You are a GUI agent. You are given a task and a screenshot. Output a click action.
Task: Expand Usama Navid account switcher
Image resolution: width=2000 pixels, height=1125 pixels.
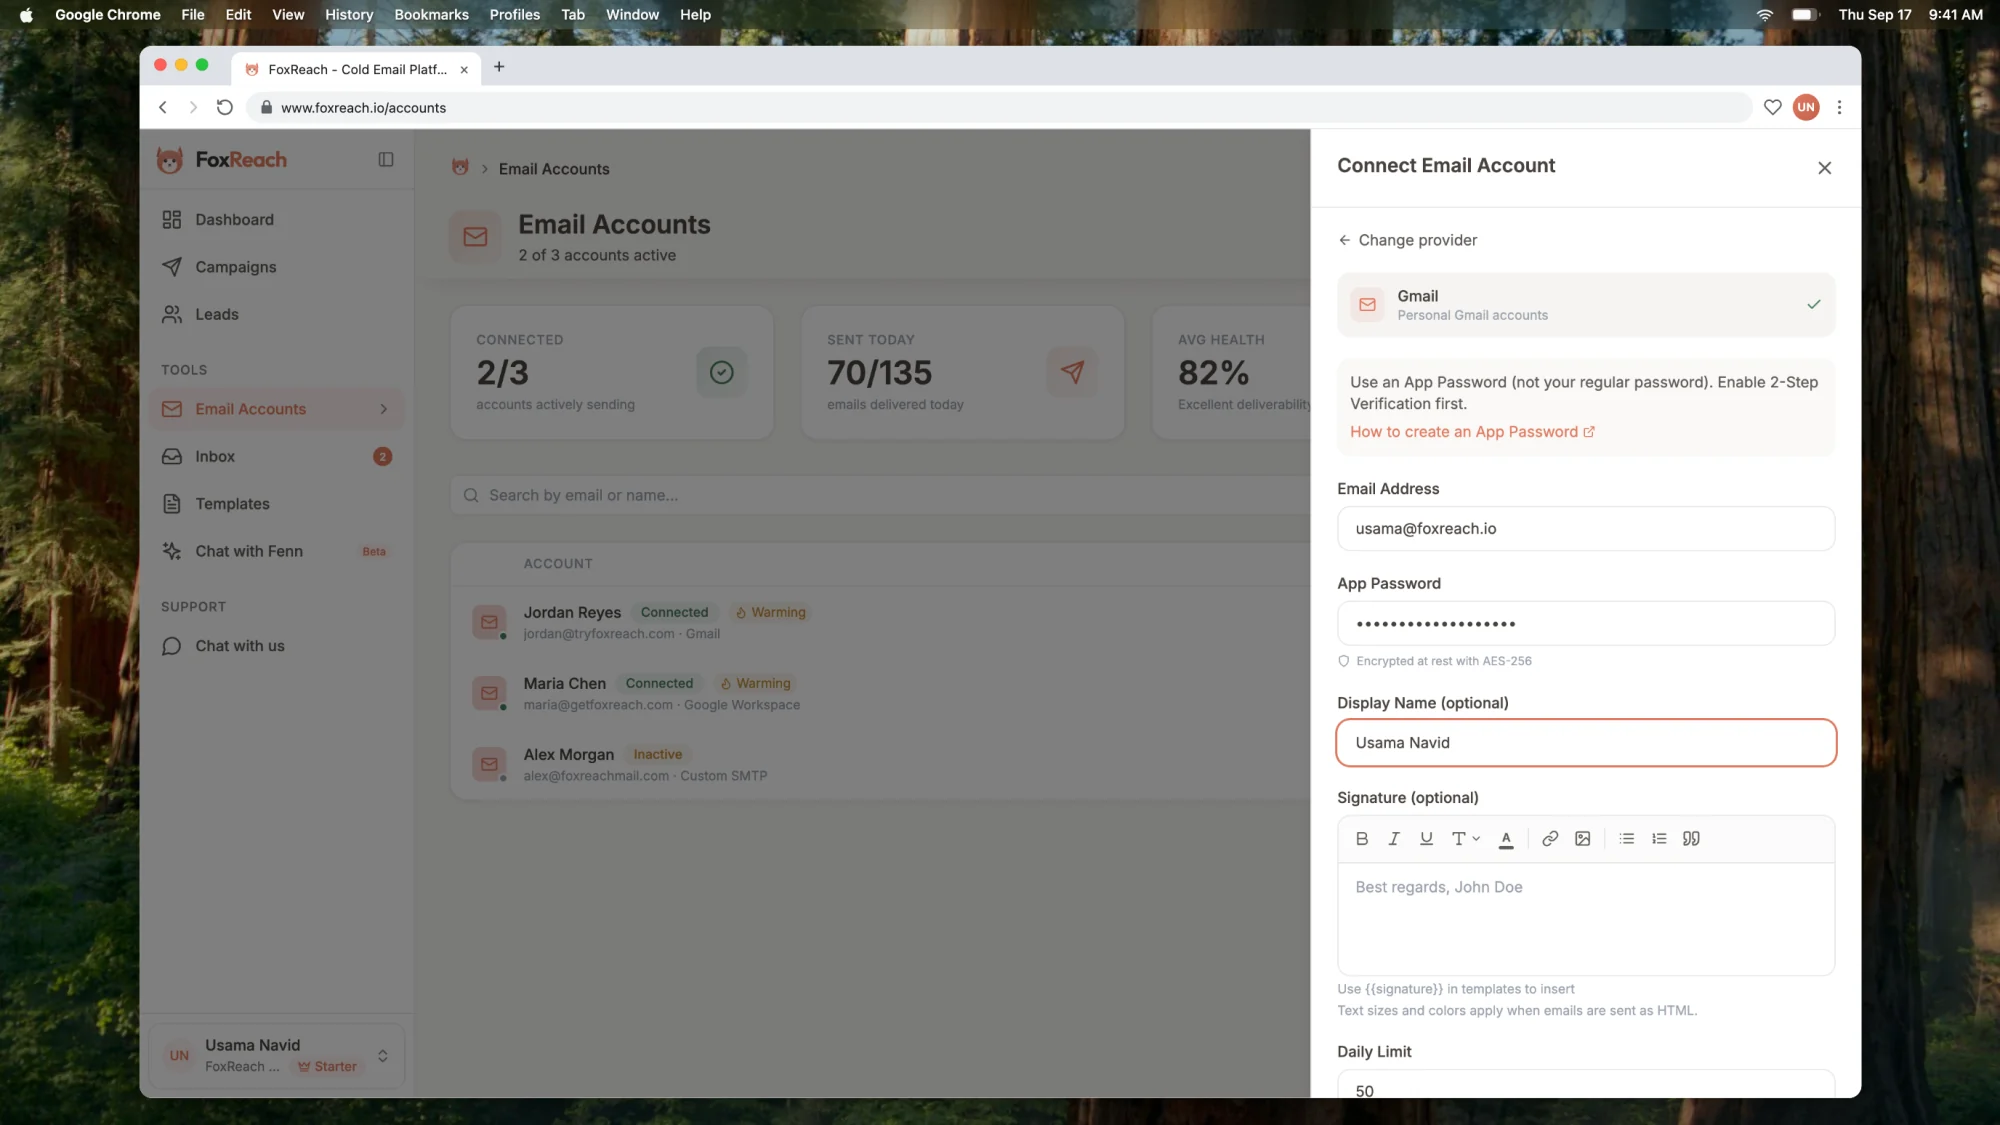point(382,1056)
